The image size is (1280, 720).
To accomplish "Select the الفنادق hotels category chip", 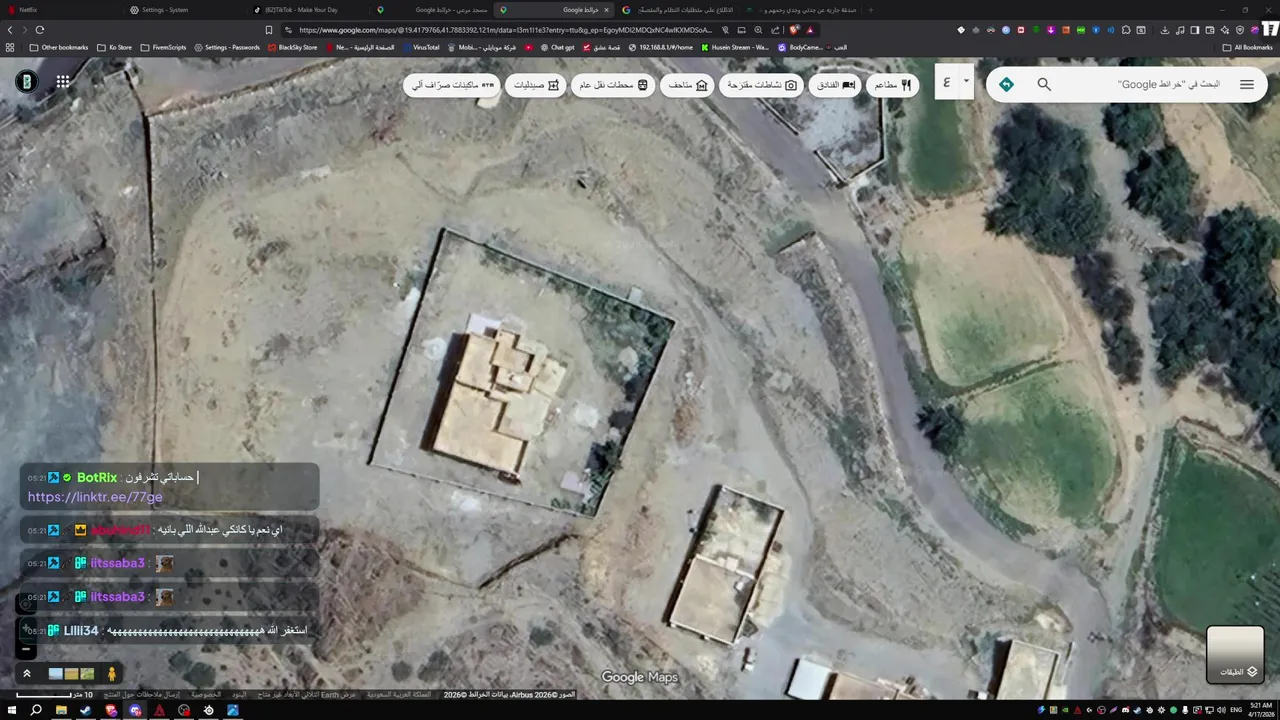I will pos(836,85).
